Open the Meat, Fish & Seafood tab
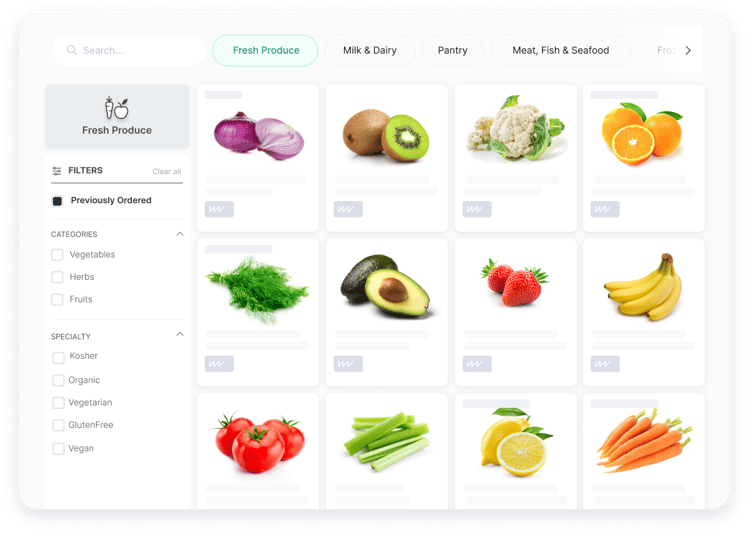This screenshot has height=534, width=750. click(x=561, y=50)
